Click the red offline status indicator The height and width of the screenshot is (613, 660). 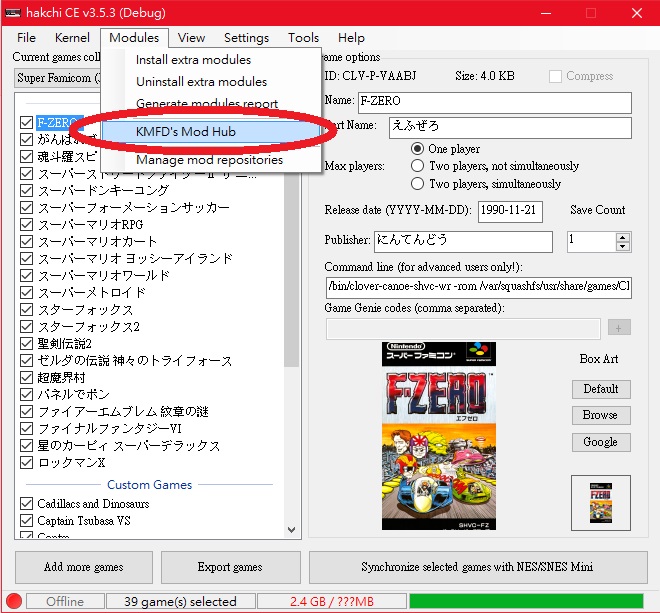(x=13, y=601)
